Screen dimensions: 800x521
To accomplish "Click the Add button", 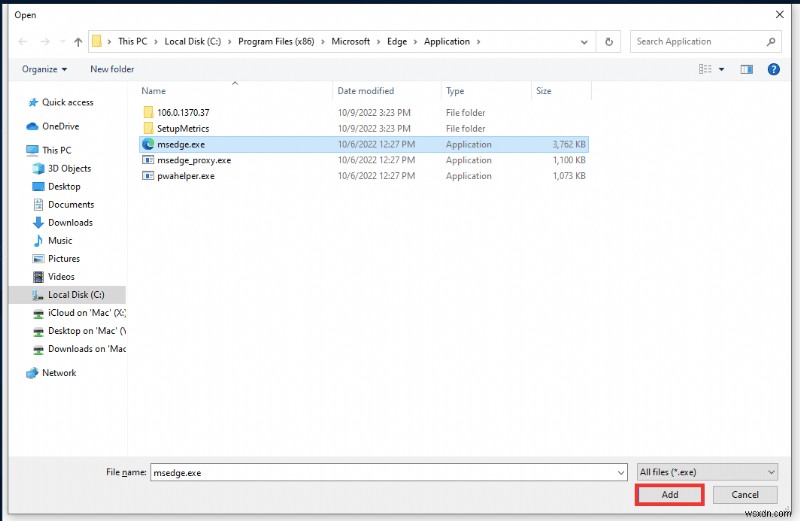I will pyautogui.click(x=669, y=494).
